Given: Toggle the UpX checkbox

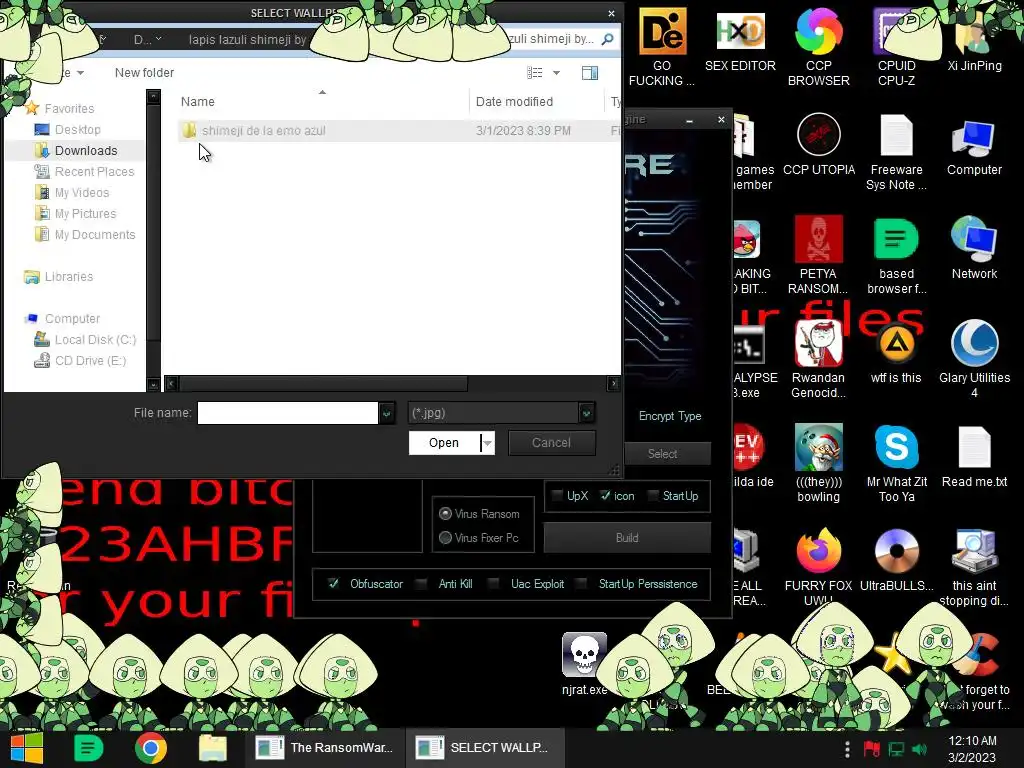Looking at the screenshot, I should click(557, 496).
